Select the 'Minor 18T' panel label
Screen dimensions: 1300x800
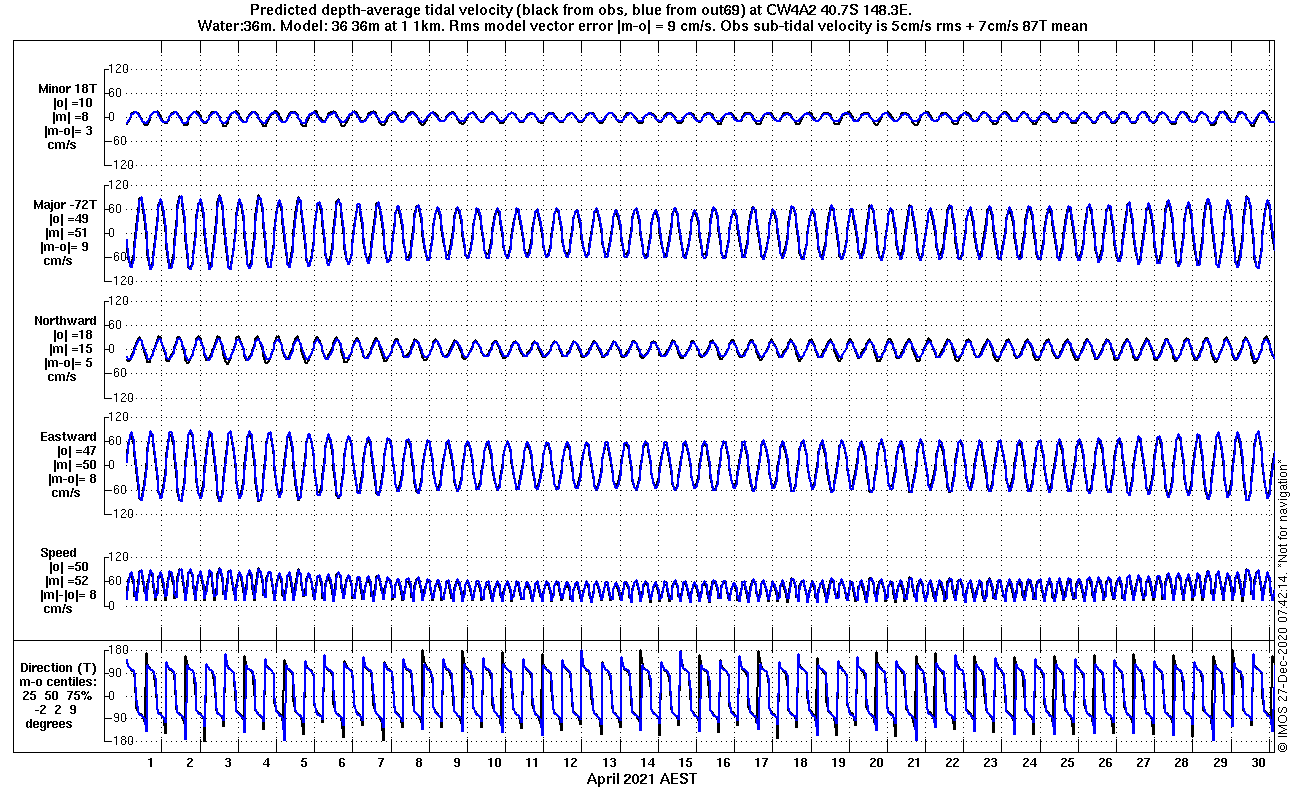coord(67,89)
